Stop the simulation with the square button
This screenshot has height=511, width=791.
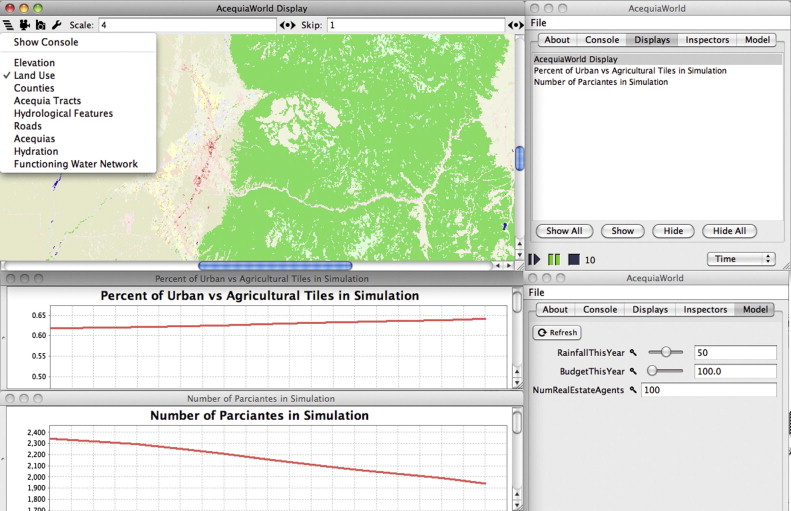click(x=574, y=259)
